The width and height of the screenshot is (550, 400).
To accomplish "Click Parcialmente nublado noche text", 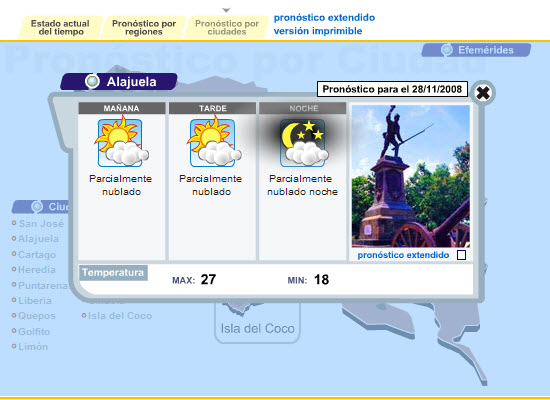I will point(302,185).
